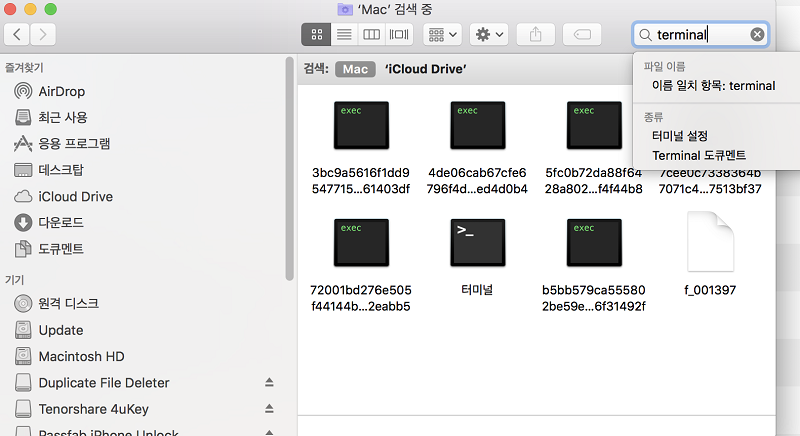Switch to column view mode

371,34
